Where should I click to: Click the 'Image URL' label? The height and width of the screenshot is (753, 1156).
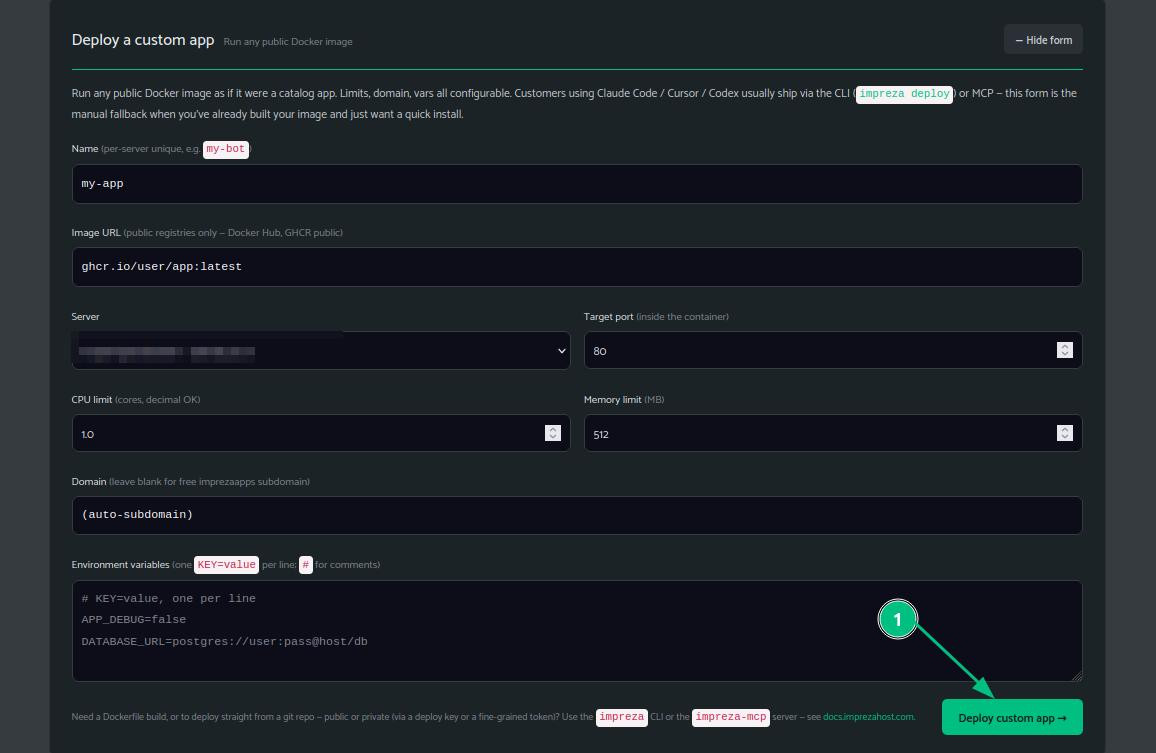click(96, 233)
